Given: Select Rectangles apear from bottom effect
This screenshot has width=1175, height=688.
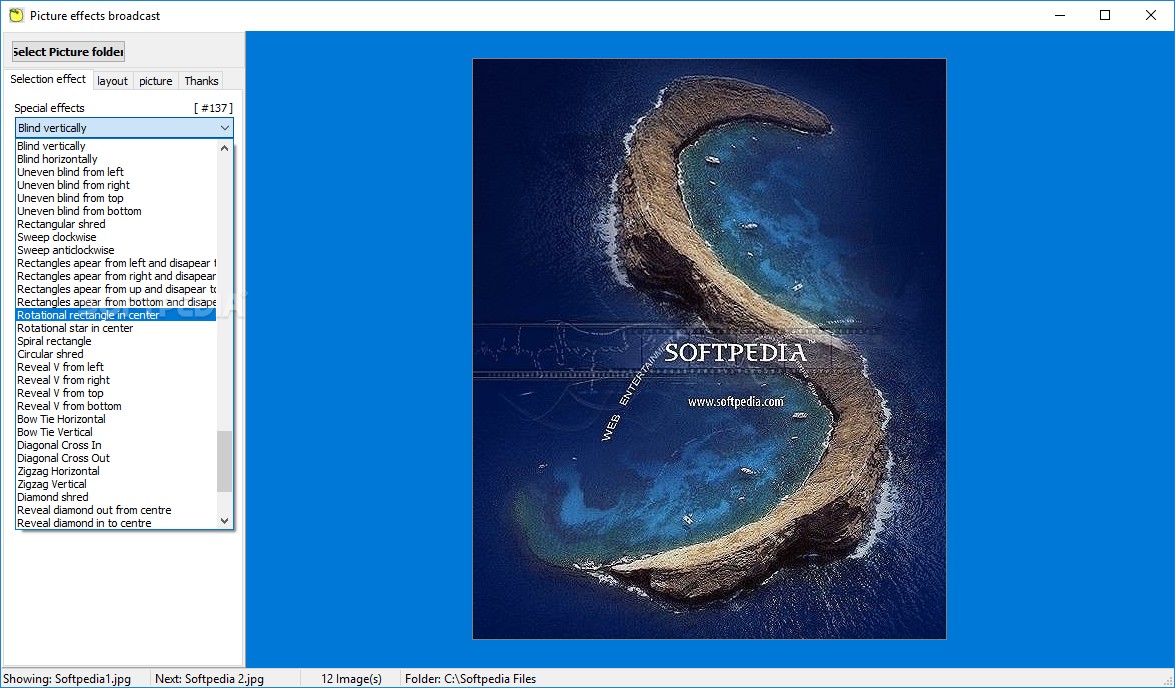Looking at the screenshot, I should tap(116, 302).
